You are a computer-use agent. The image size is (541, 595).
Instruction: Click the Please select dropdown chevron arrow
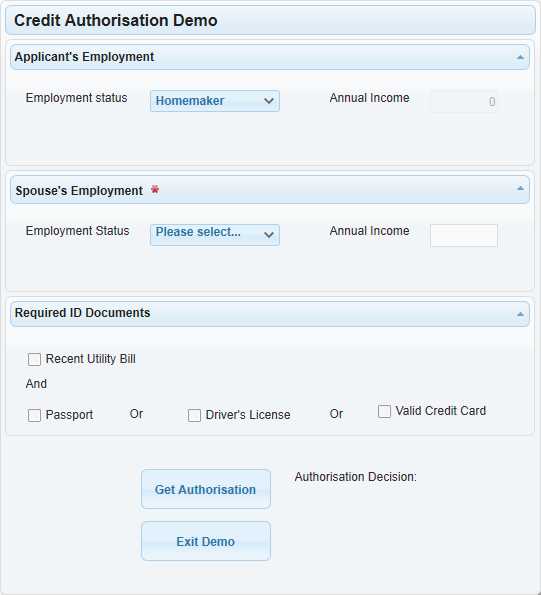[269, 235]
